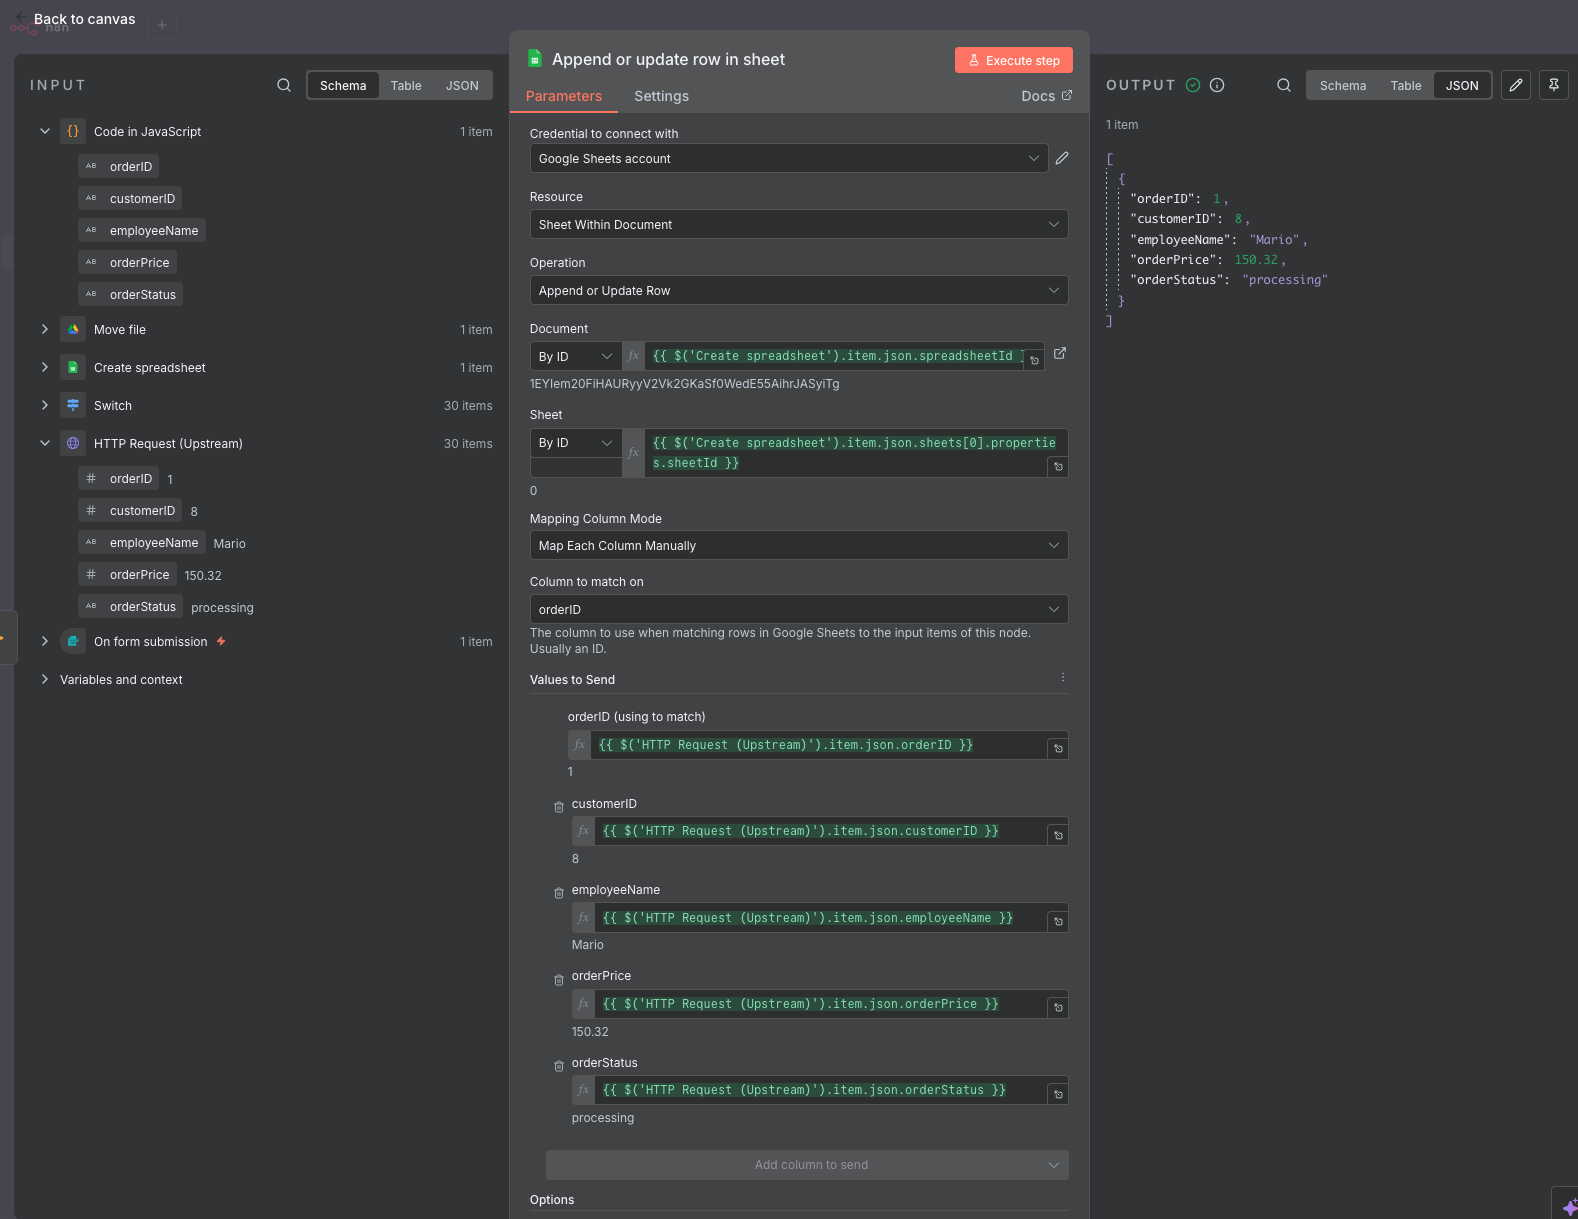Select the Parameters tab
The height and width of the screenshot is (1219, 1578).
point(564,96)
